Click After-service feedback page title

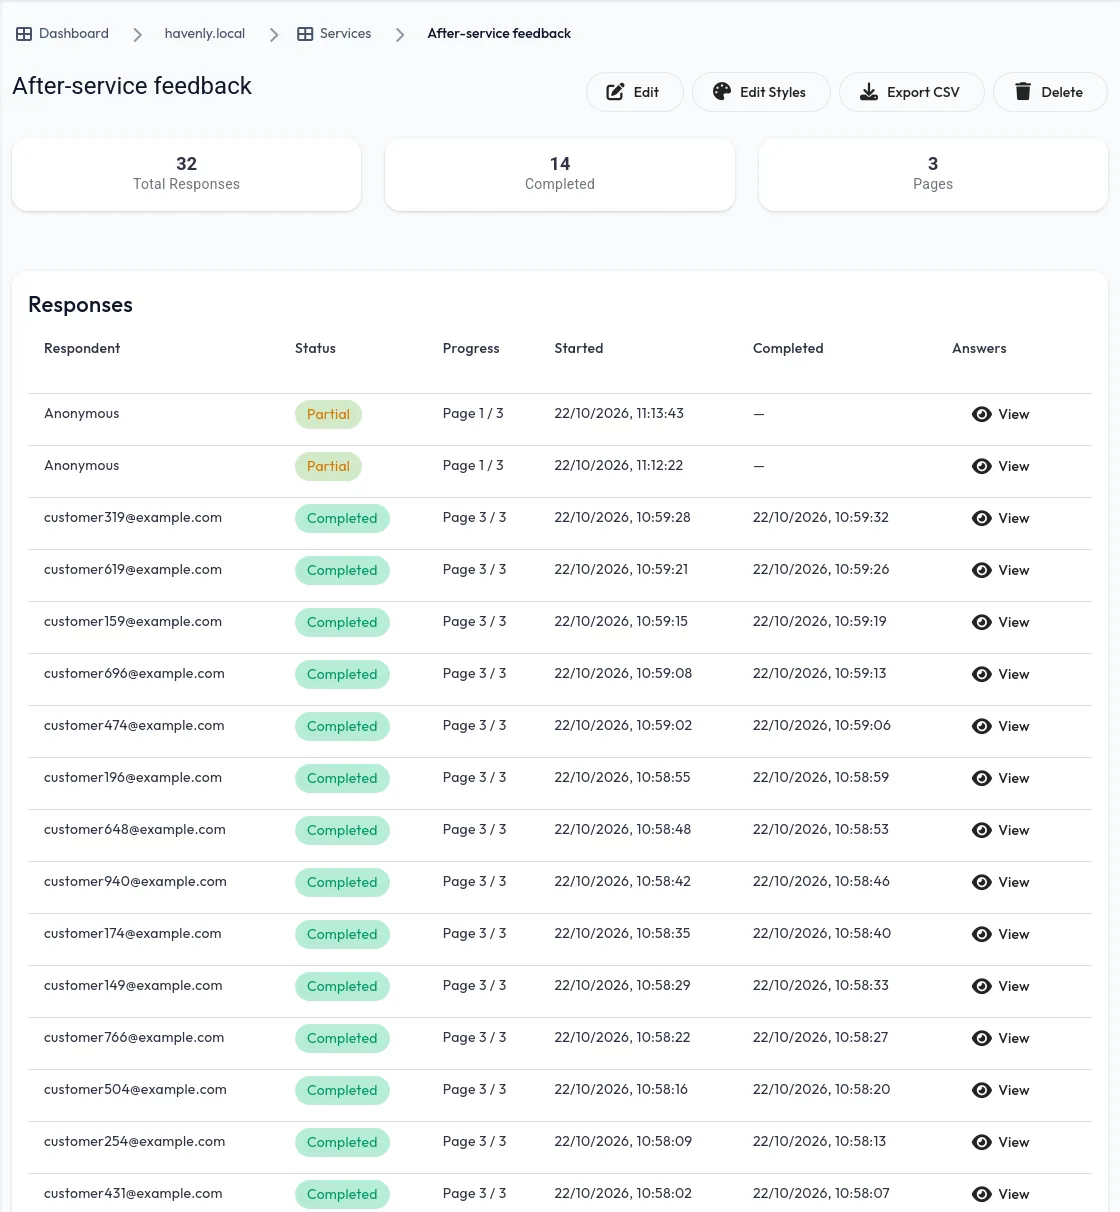click(132, 86)
